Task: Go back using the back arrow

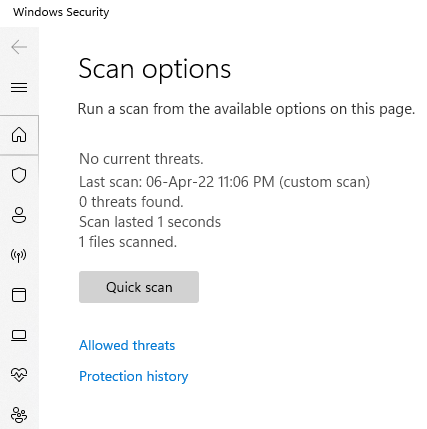Action: [19, 47]
